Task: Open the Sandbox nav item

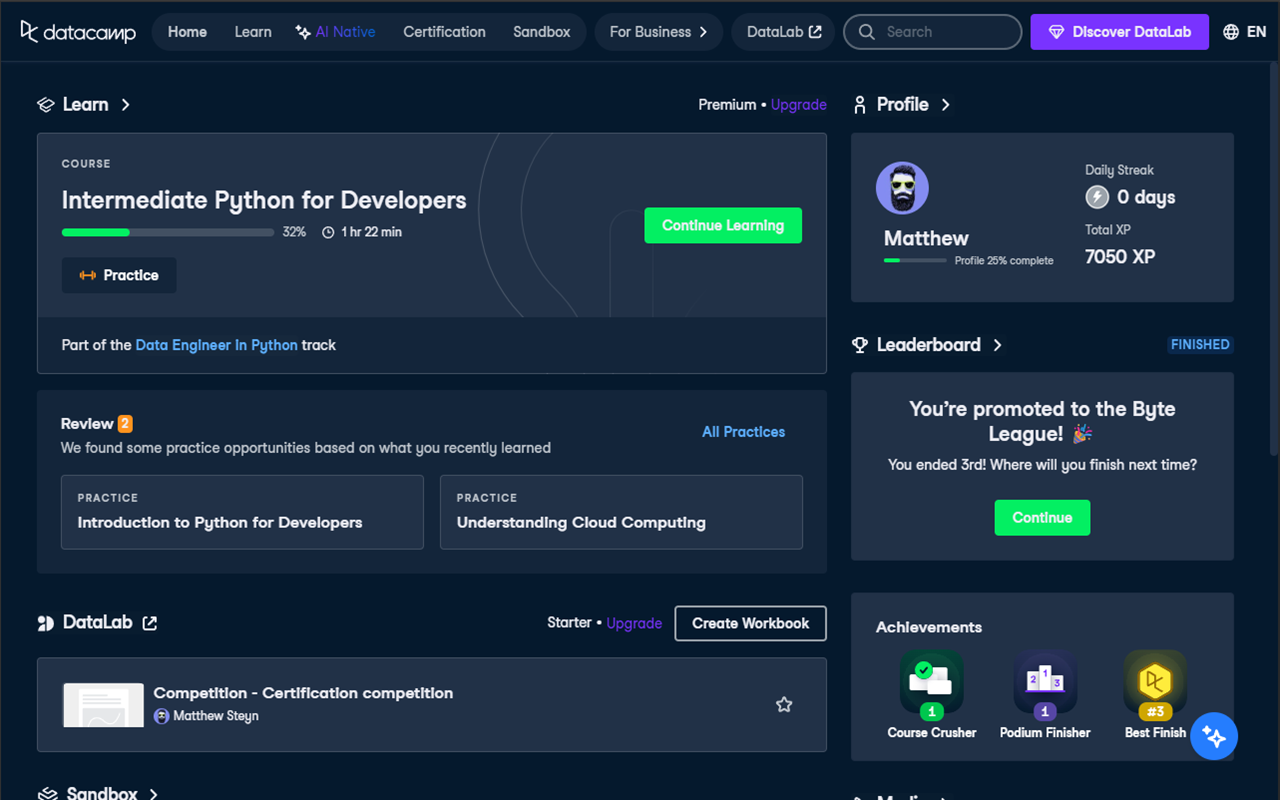Action: tap(542, 32)
